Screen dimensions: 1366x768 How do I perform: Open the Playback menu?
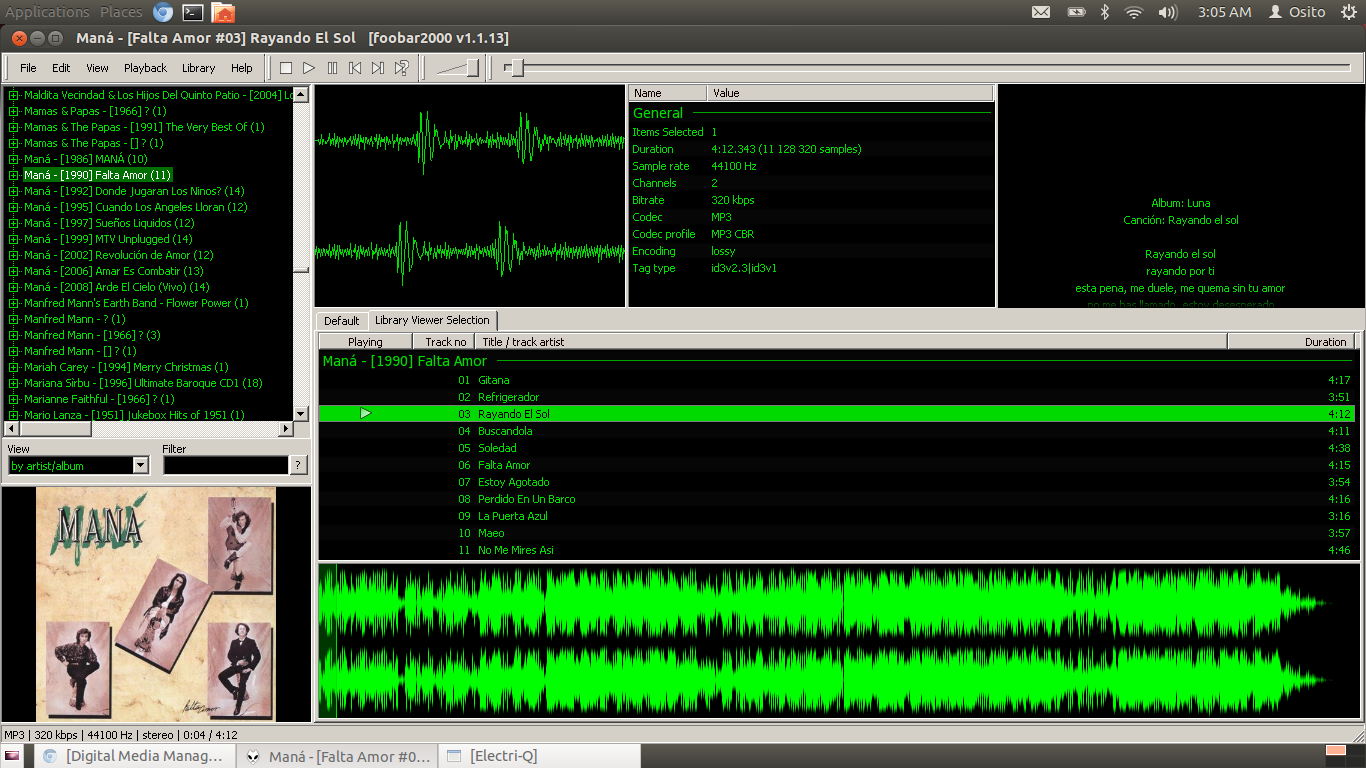pyautogui.click(x=145, y=68)
